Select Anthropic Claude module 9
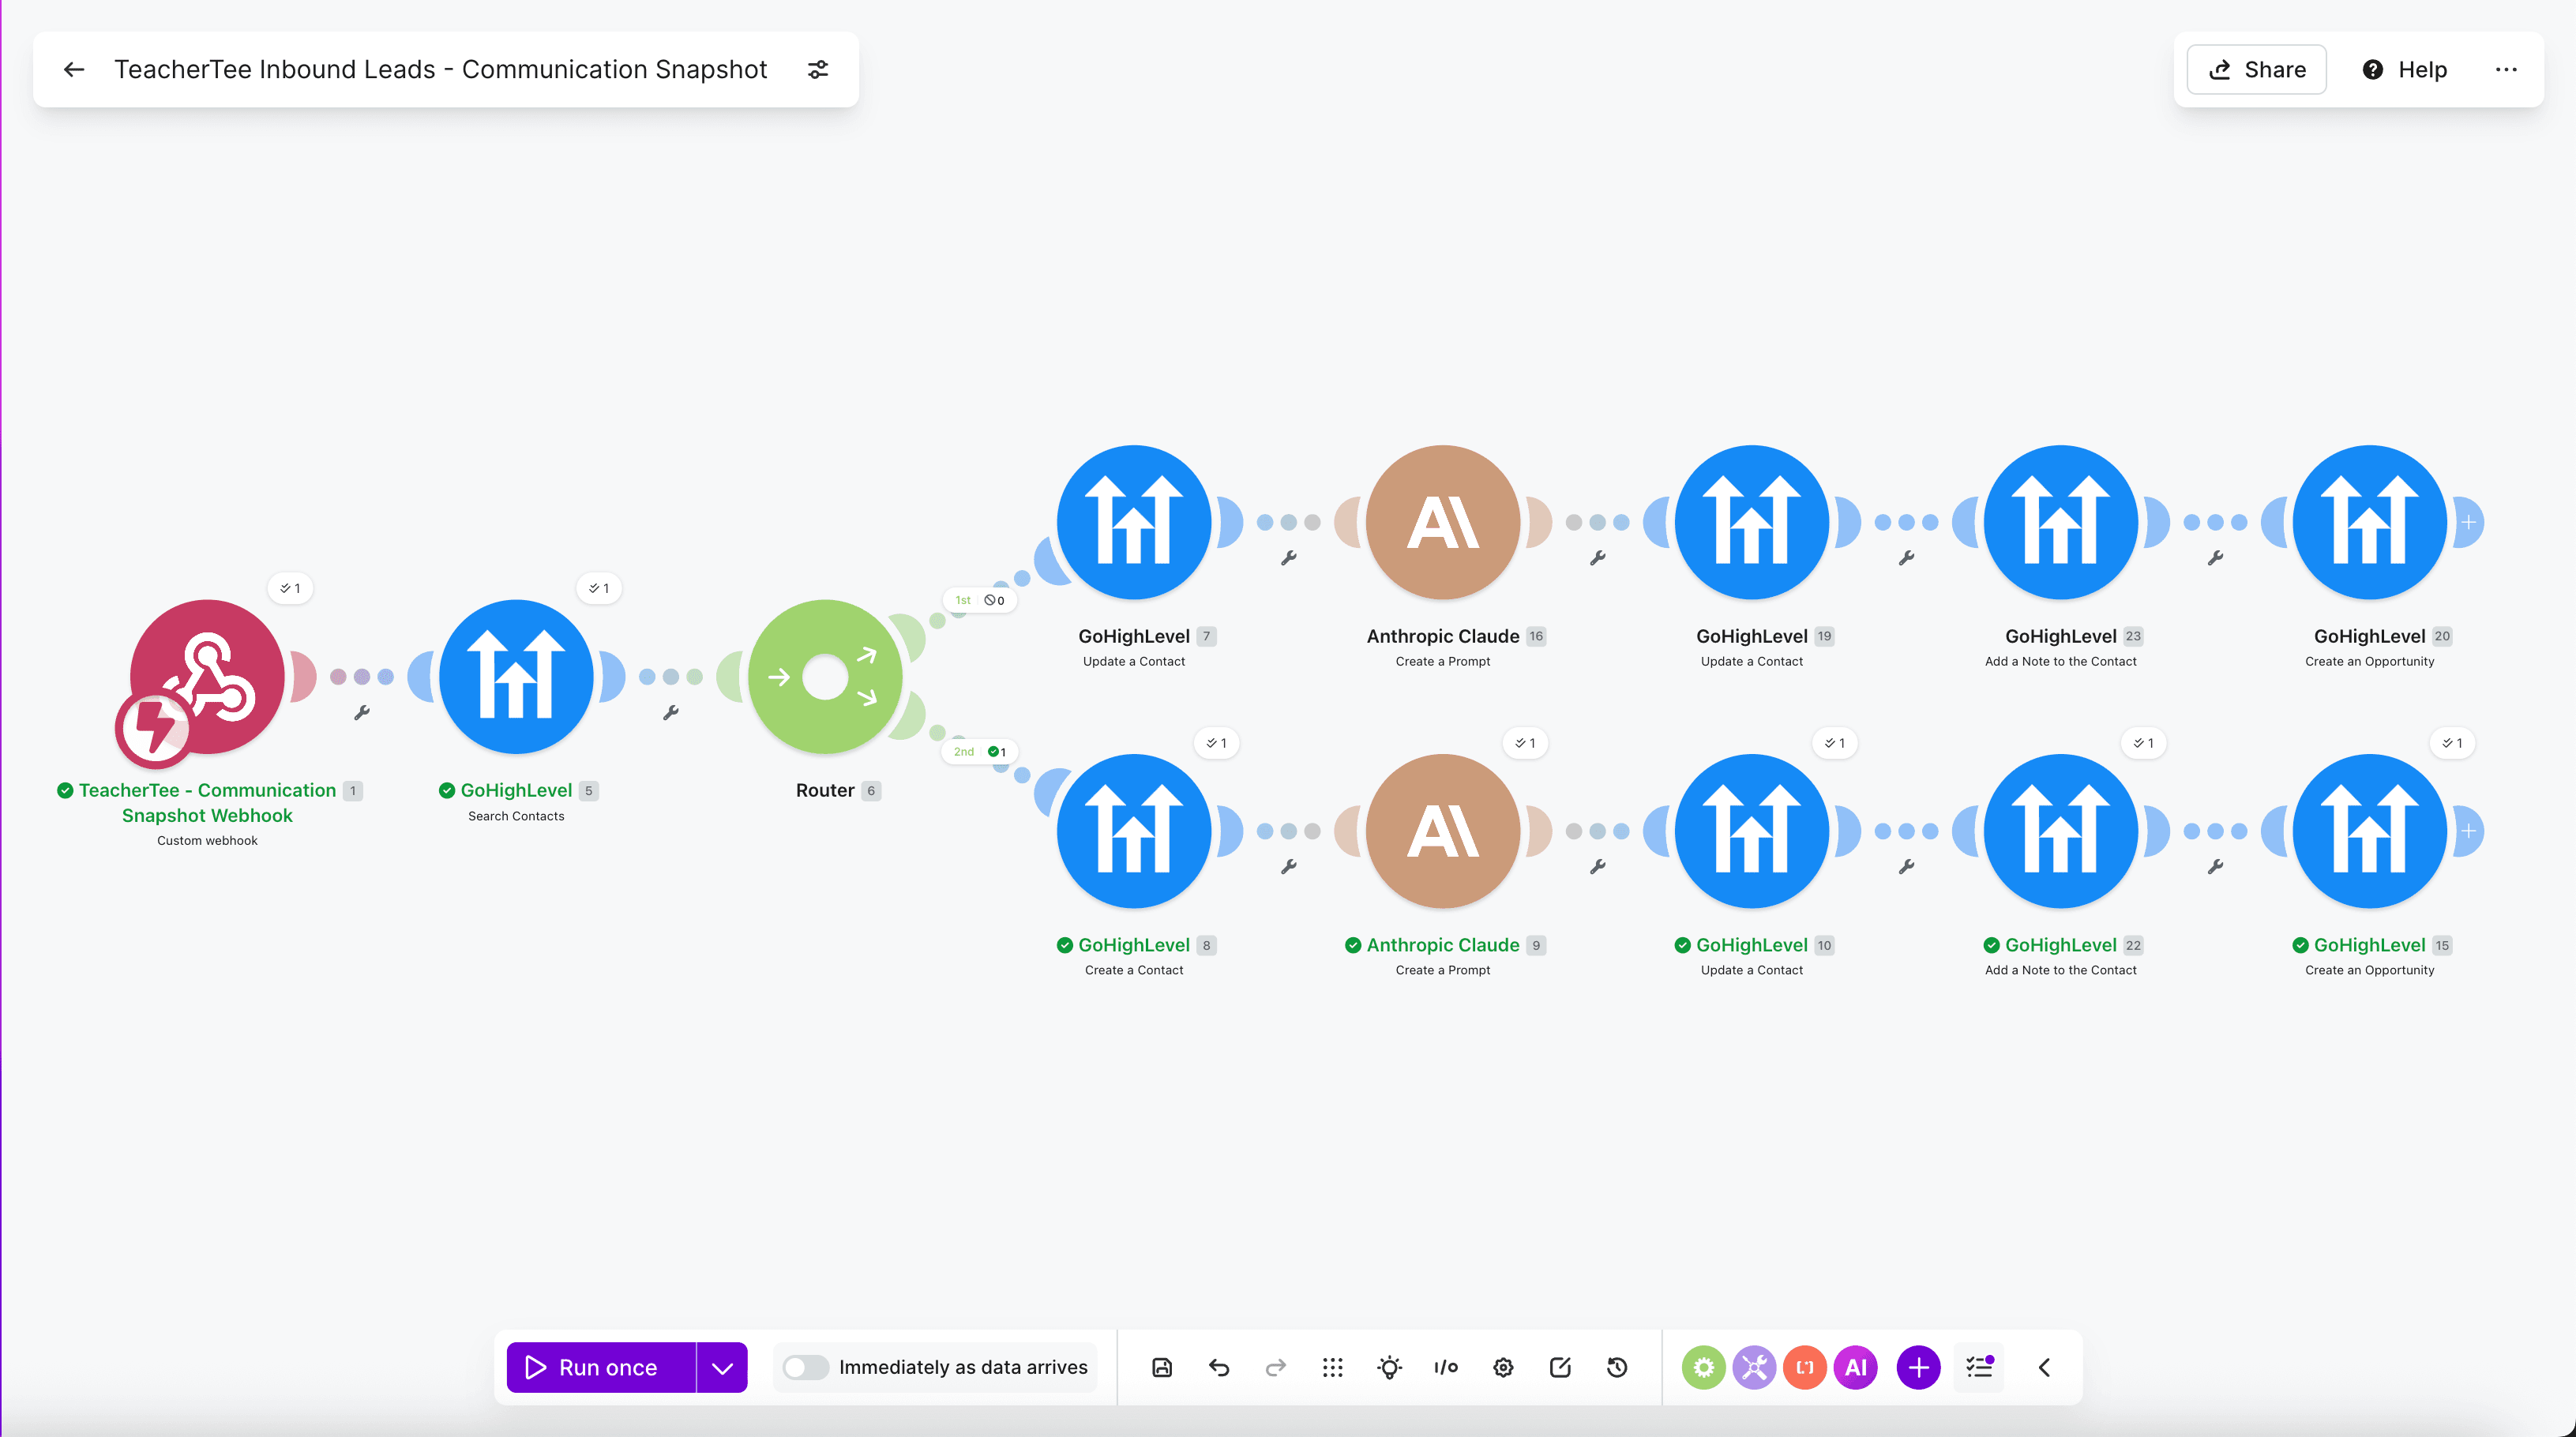 [1443, 831]
